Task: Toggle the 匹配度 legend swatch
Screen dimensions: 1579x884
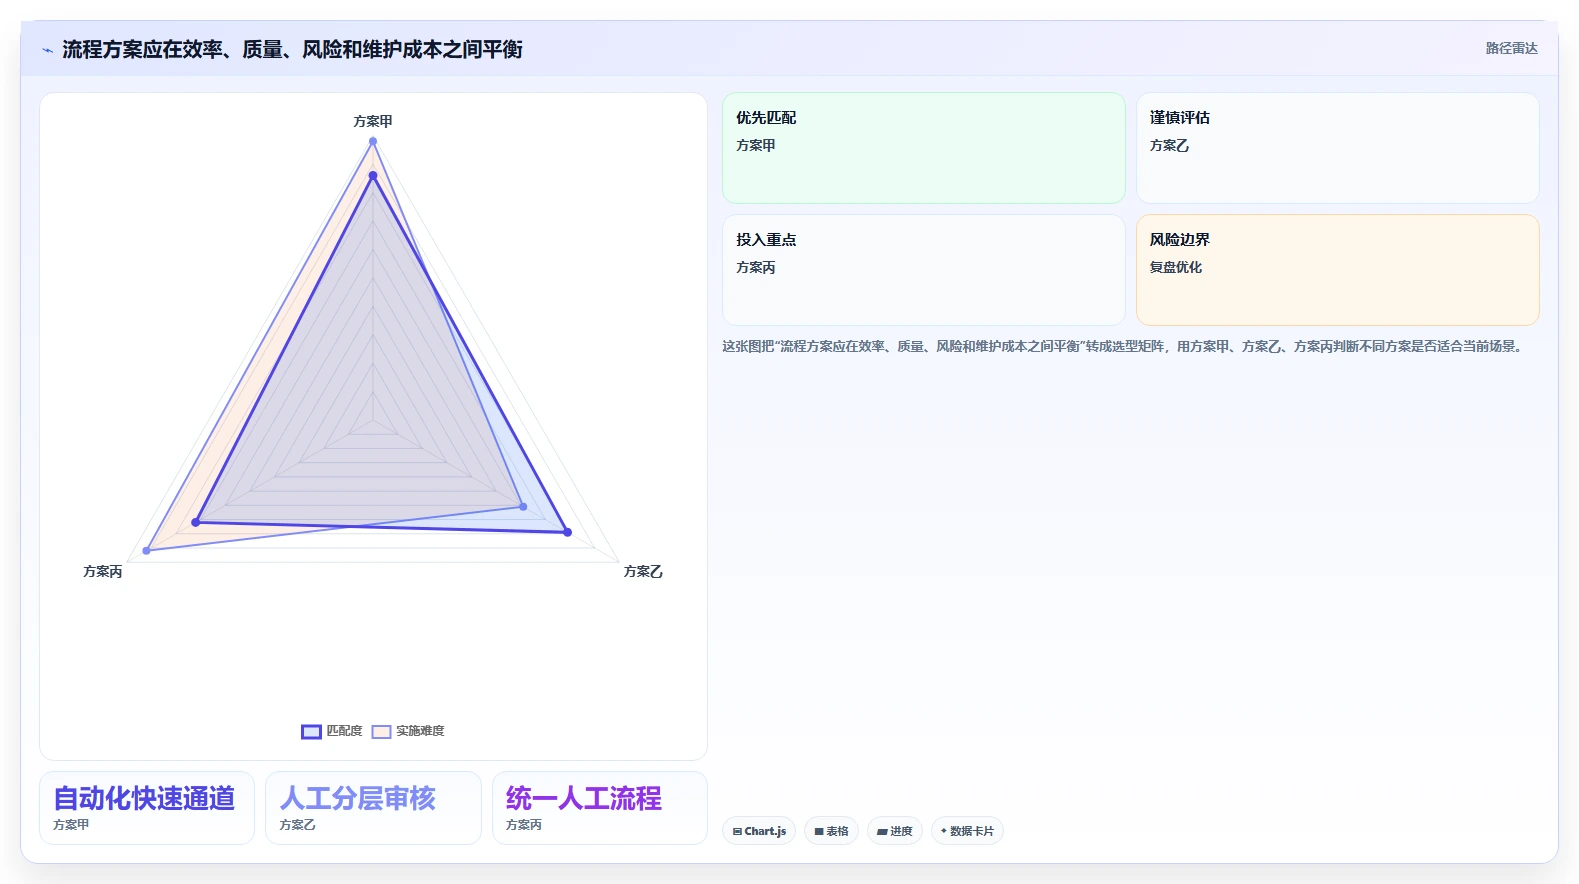Action: pyautogui.click(x=311, y=732)
